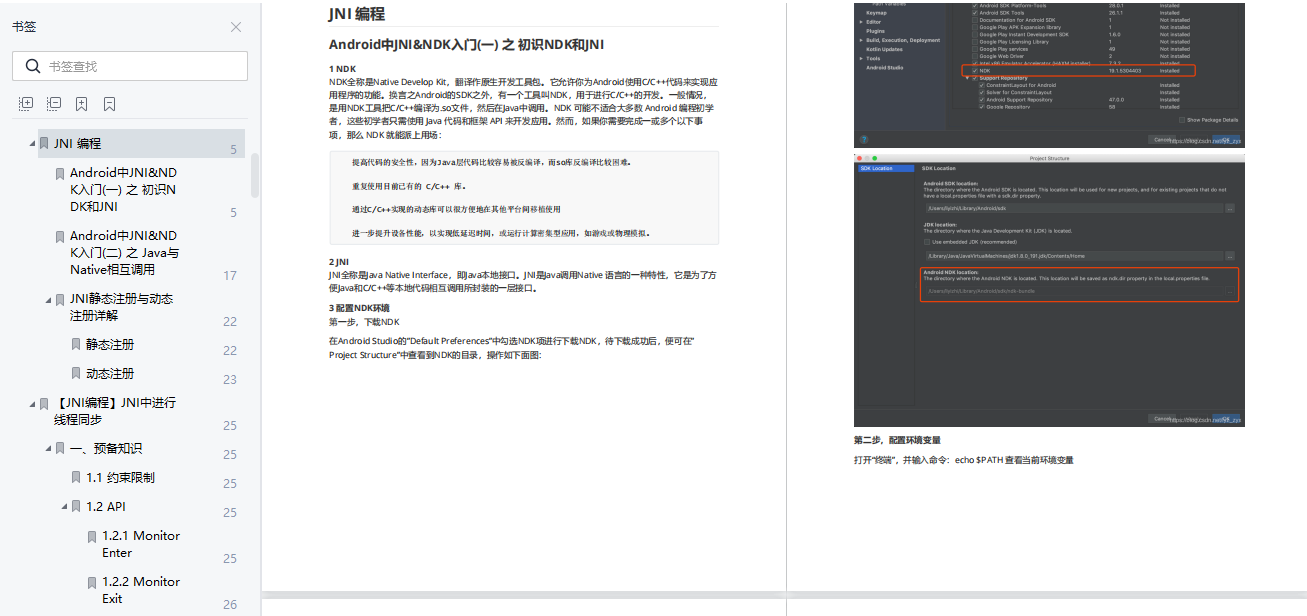1307x616 pixels.
Task: Click the add bookmark icon
Action: tap(81, 102)
